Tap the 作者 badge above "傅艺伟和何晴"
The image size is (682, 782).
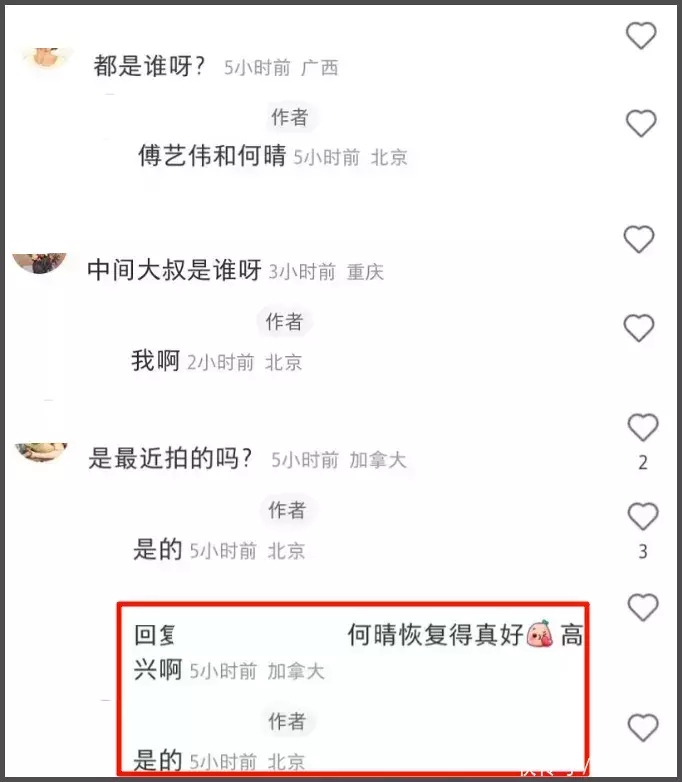(x=290, y=117)
